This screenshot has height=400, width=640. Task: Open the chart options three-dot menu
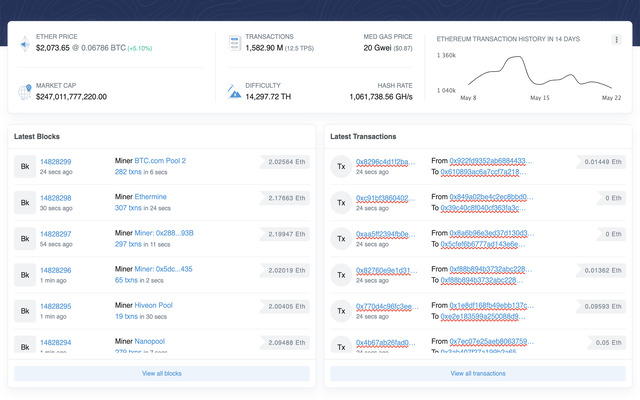click(x=616, y=40)
